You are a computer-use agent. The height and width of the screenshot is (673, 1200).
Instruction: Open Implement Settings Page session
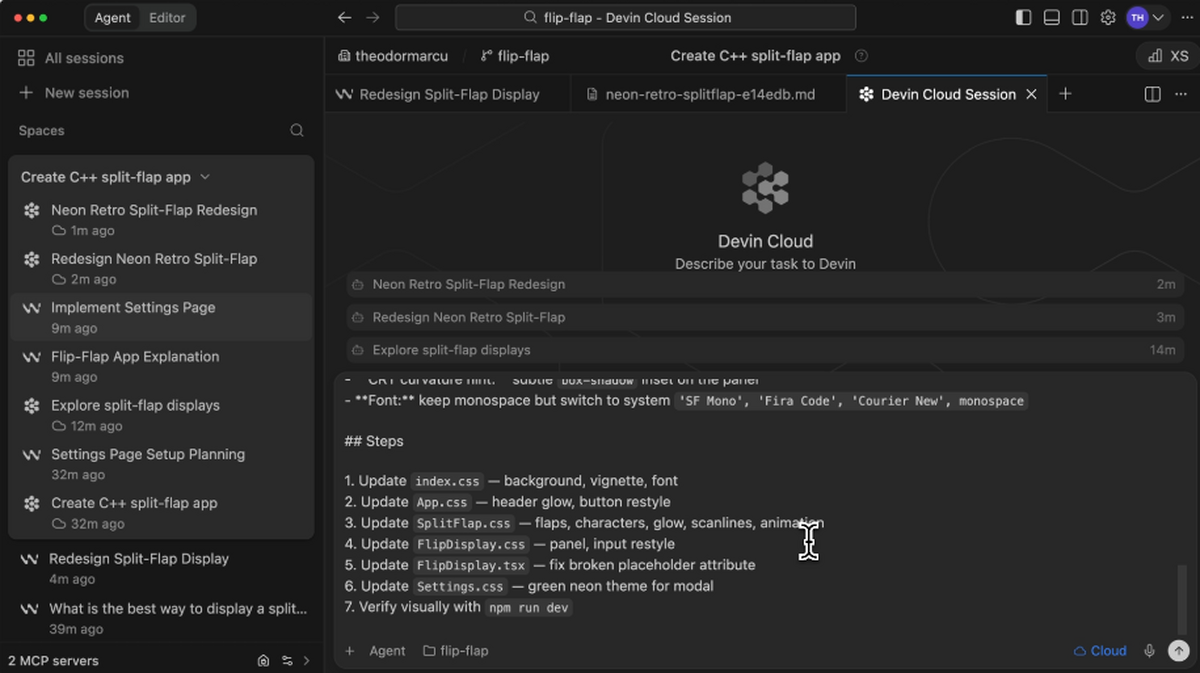pyautogui.click(x=160, y=317)
